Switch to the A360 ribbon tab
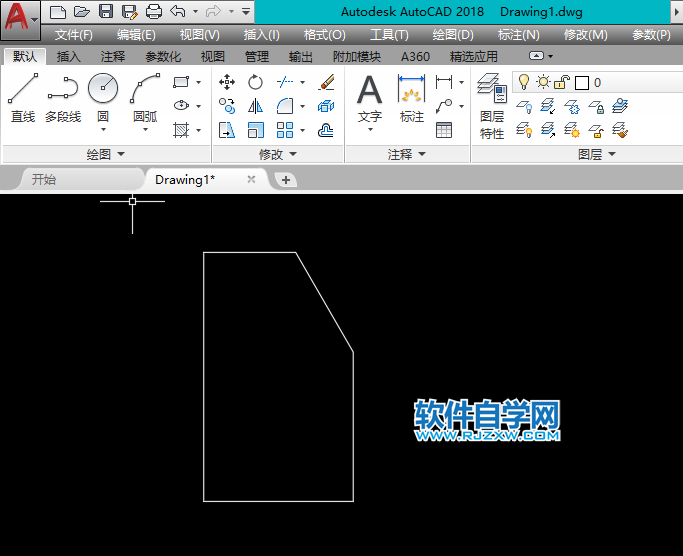The height and width of the screenshot is (556, 683). coord(415,56)
